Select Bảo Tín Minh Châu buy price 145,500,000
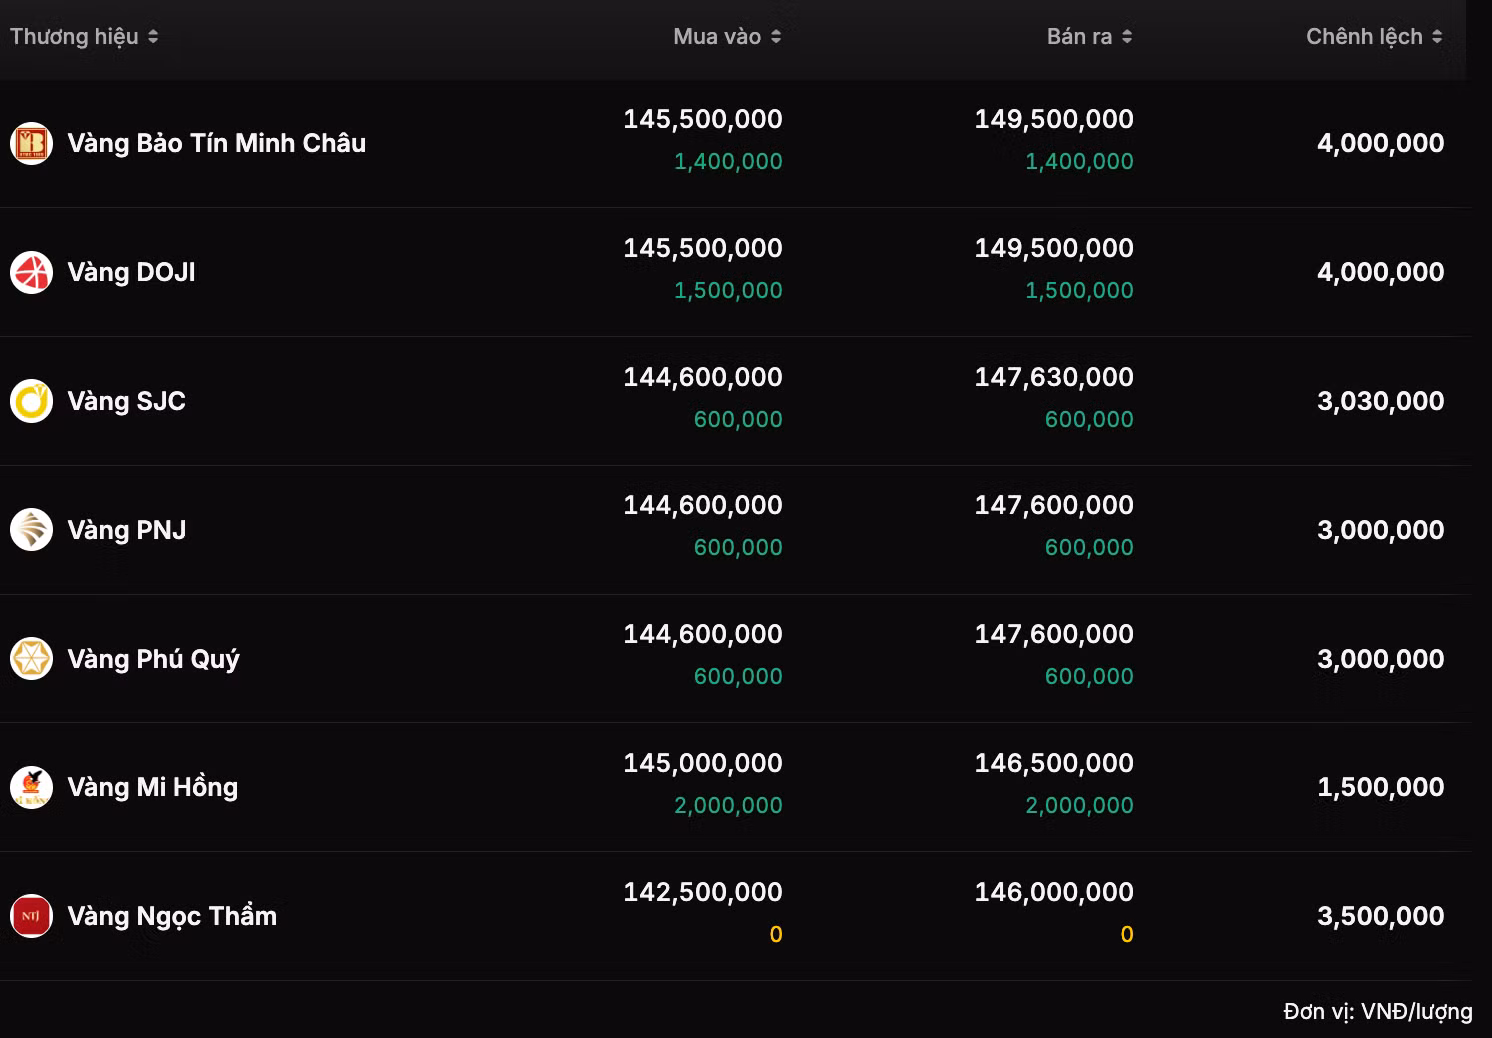Screen dimensions: 1492x1038 click(x=703, y=119)
